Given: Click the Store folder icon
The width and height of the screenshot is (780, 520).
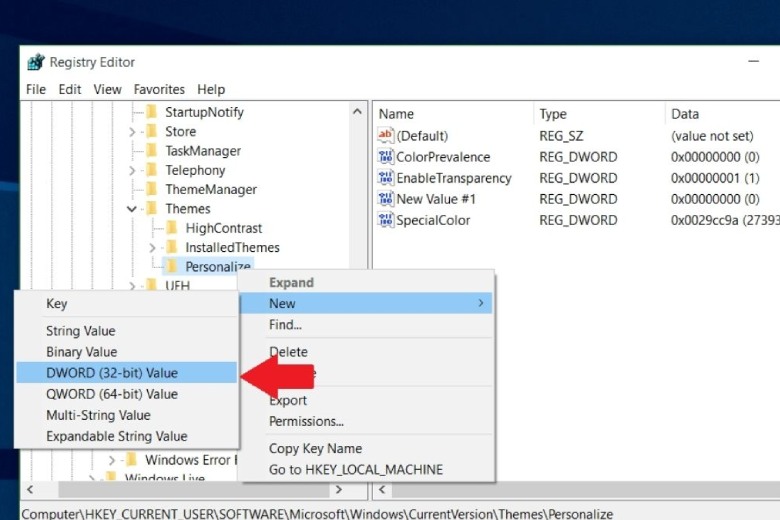Looking at the screenshot, I should 152,131.
